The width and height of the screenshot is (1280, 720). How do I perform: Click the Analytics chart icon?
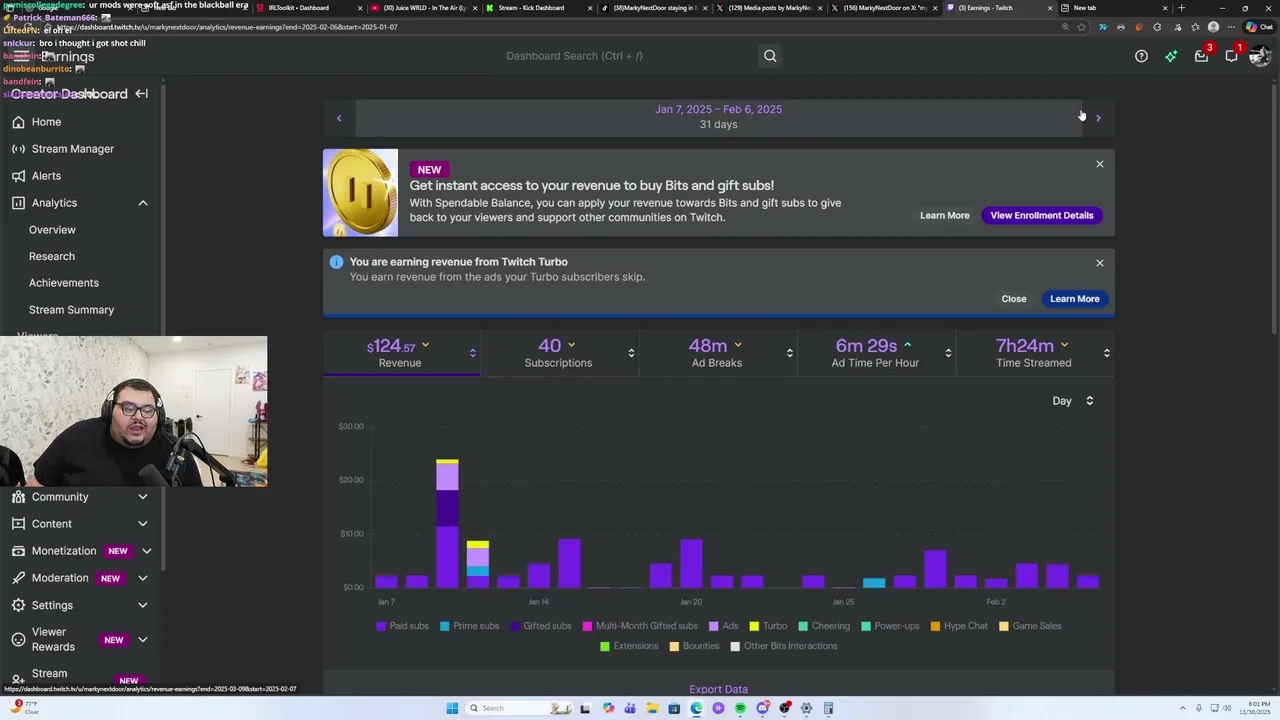click(18, 203)
